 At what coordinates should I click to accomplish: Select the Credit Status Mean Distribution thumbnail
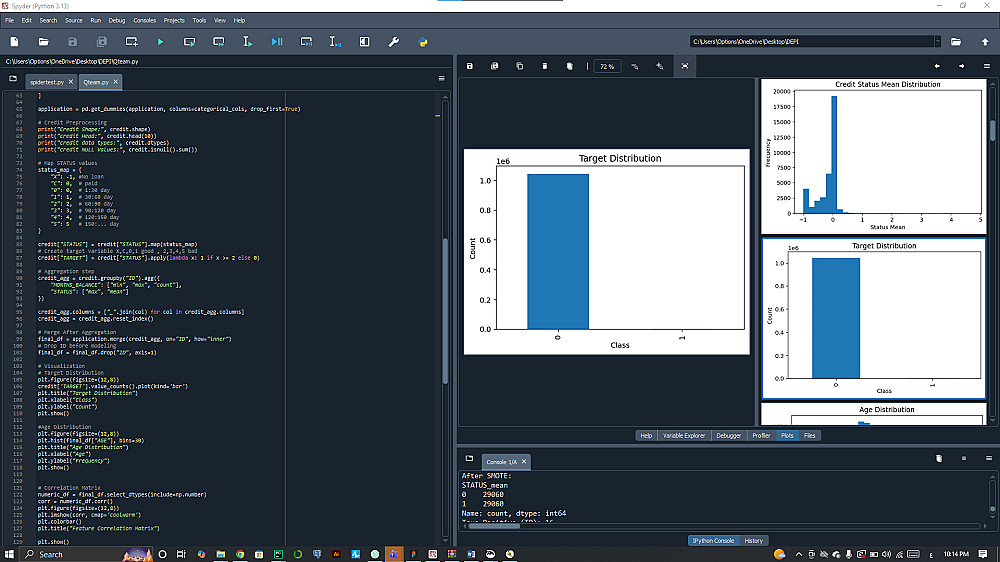pyautogui.click(x=874, y=156)
